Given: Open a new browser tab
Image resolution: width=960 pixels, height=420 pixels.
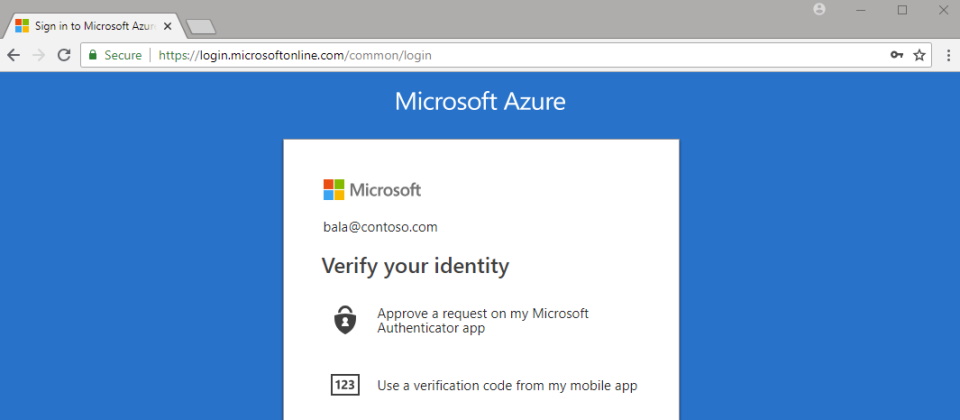Looking at the screenshot, I should [x=201, y=27].
